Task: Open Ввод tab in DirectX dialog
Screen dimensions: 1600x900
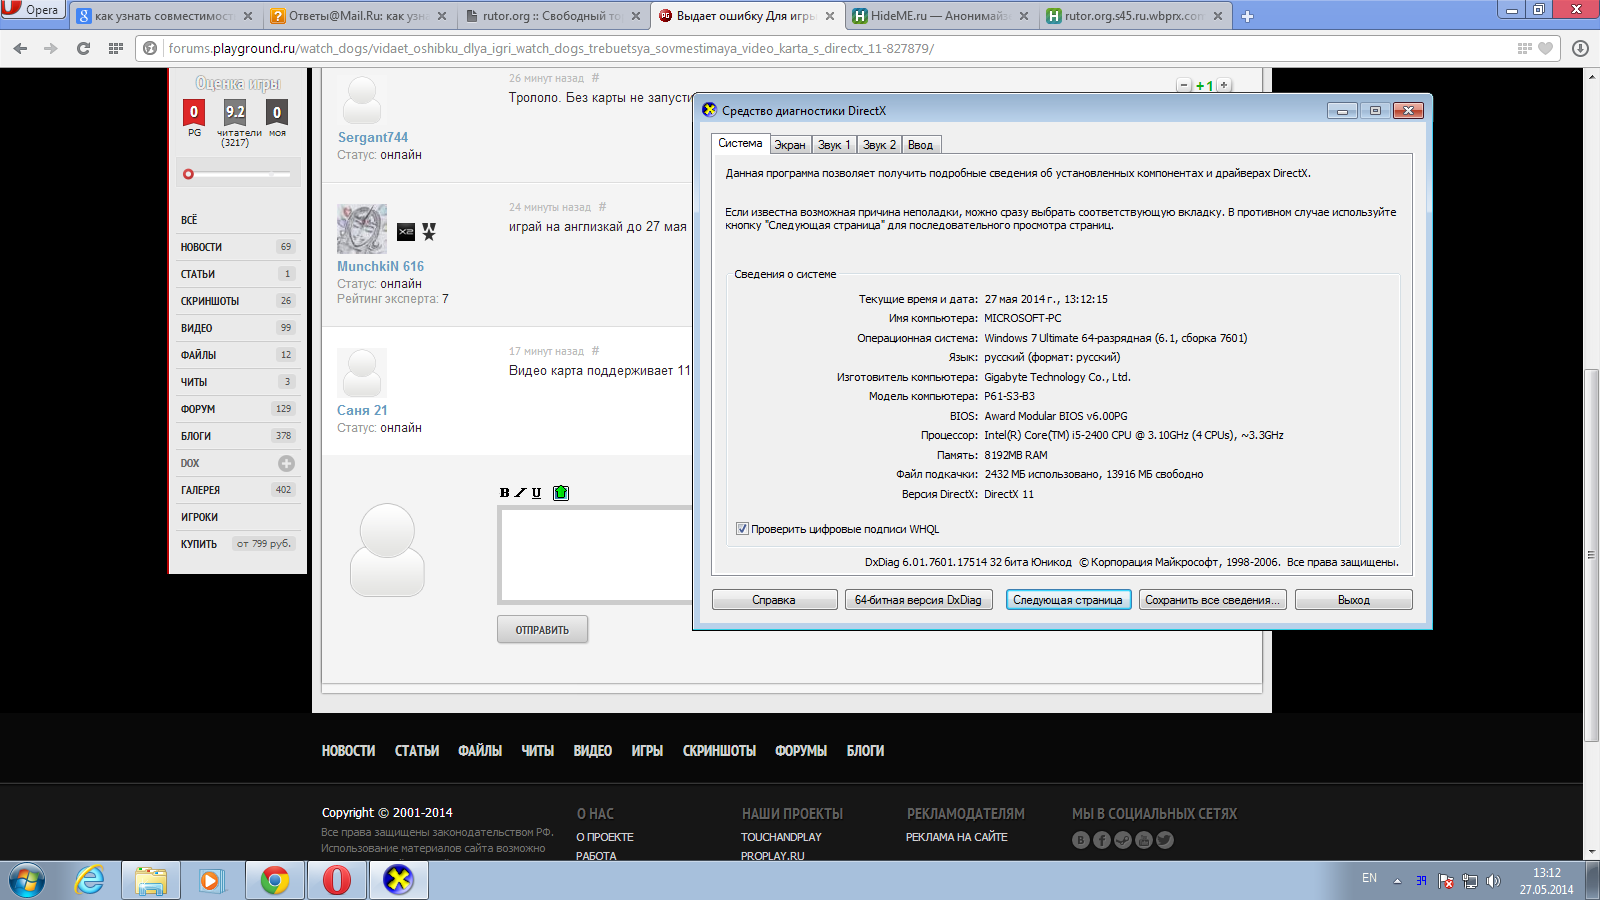Action: point(920,145)
